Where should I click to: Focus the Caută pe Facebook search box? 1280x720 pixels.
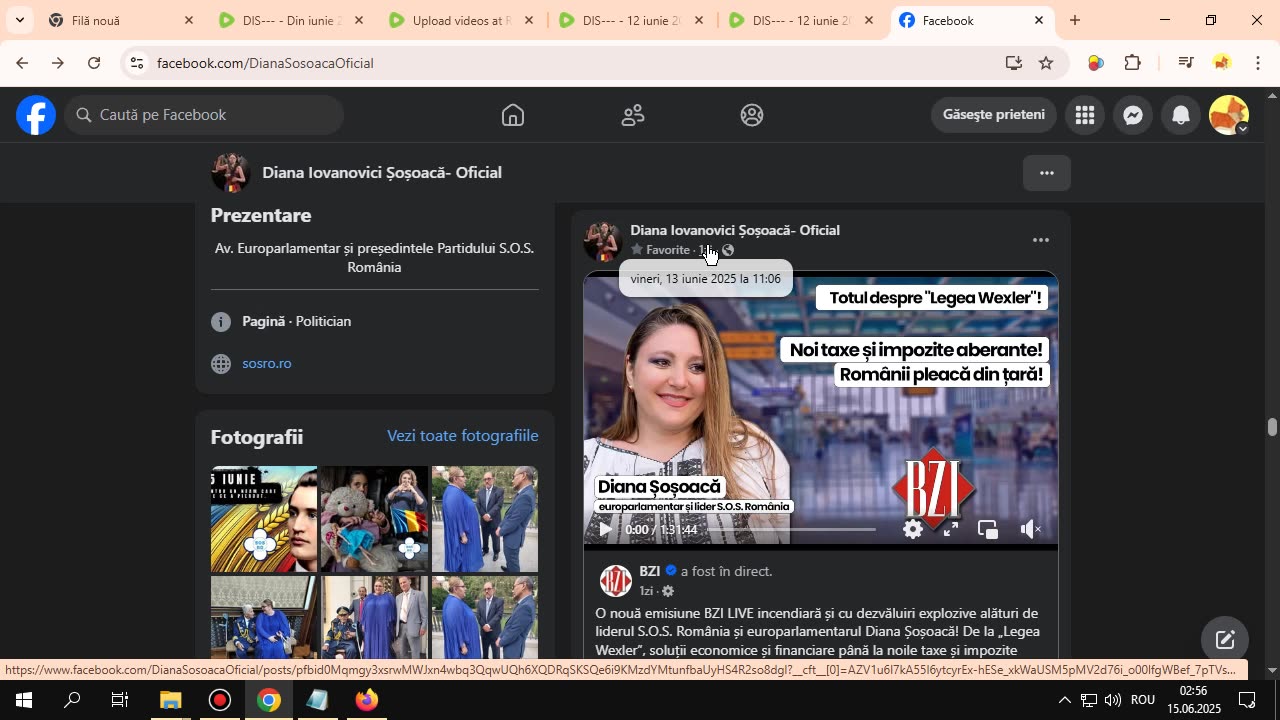pyautogui.click(x=205, y=115)
